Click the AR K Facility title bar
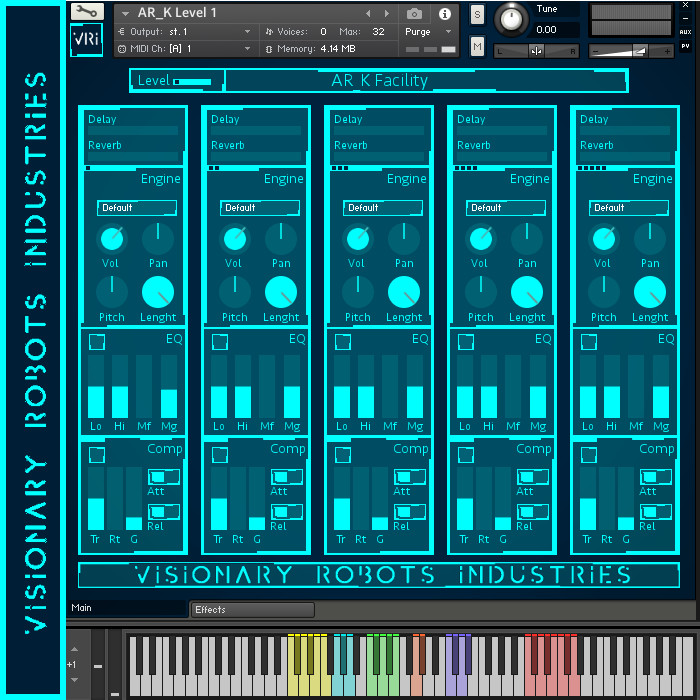Screen dimensions: 700x700 426,81
